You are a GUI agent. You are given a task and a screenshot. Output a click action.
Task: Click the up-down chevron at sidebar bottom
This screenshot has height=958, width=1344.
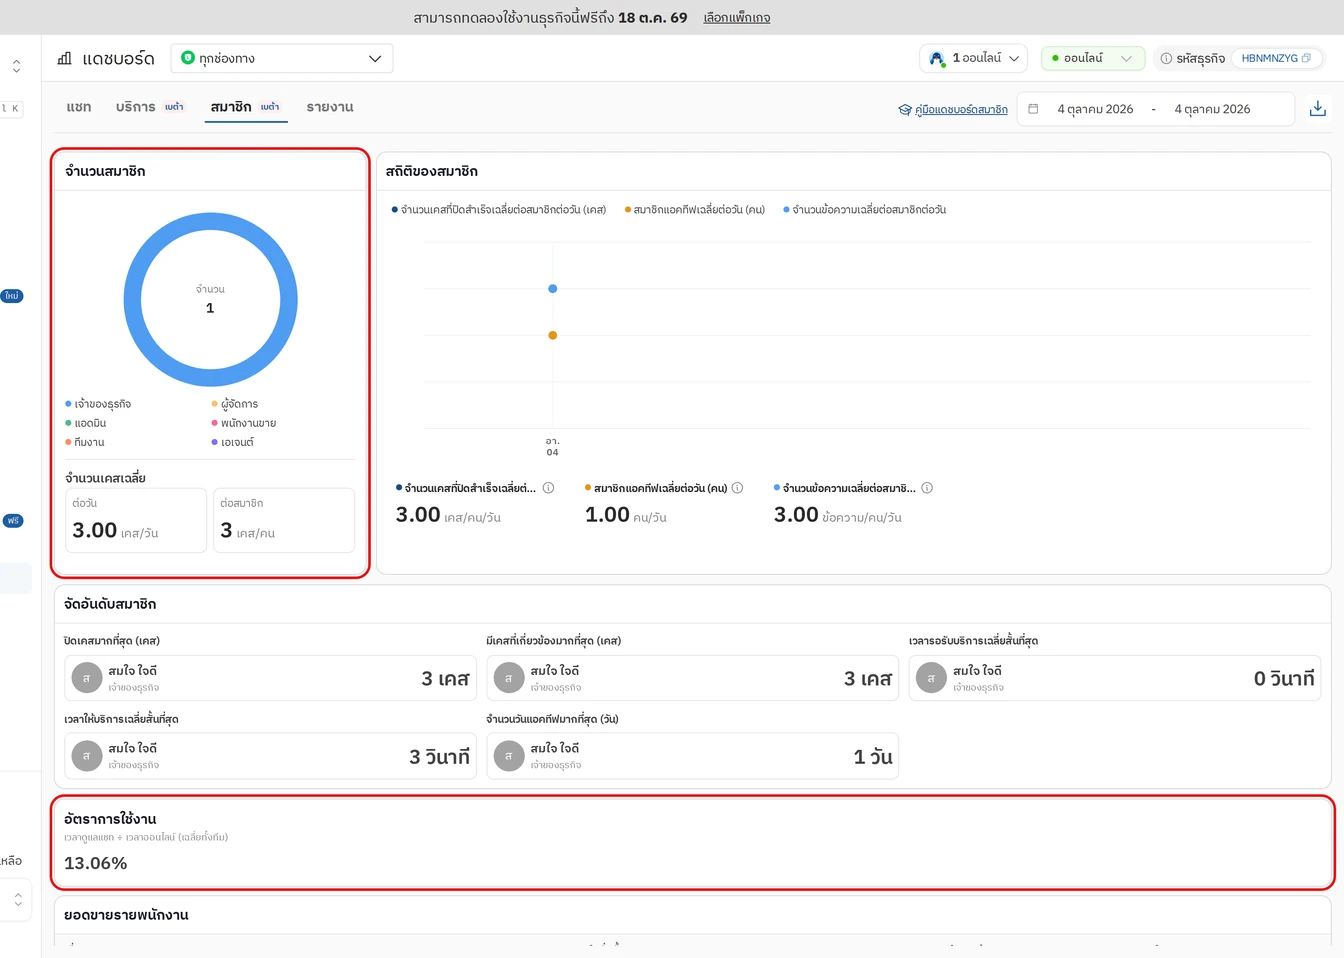(17, 898)
